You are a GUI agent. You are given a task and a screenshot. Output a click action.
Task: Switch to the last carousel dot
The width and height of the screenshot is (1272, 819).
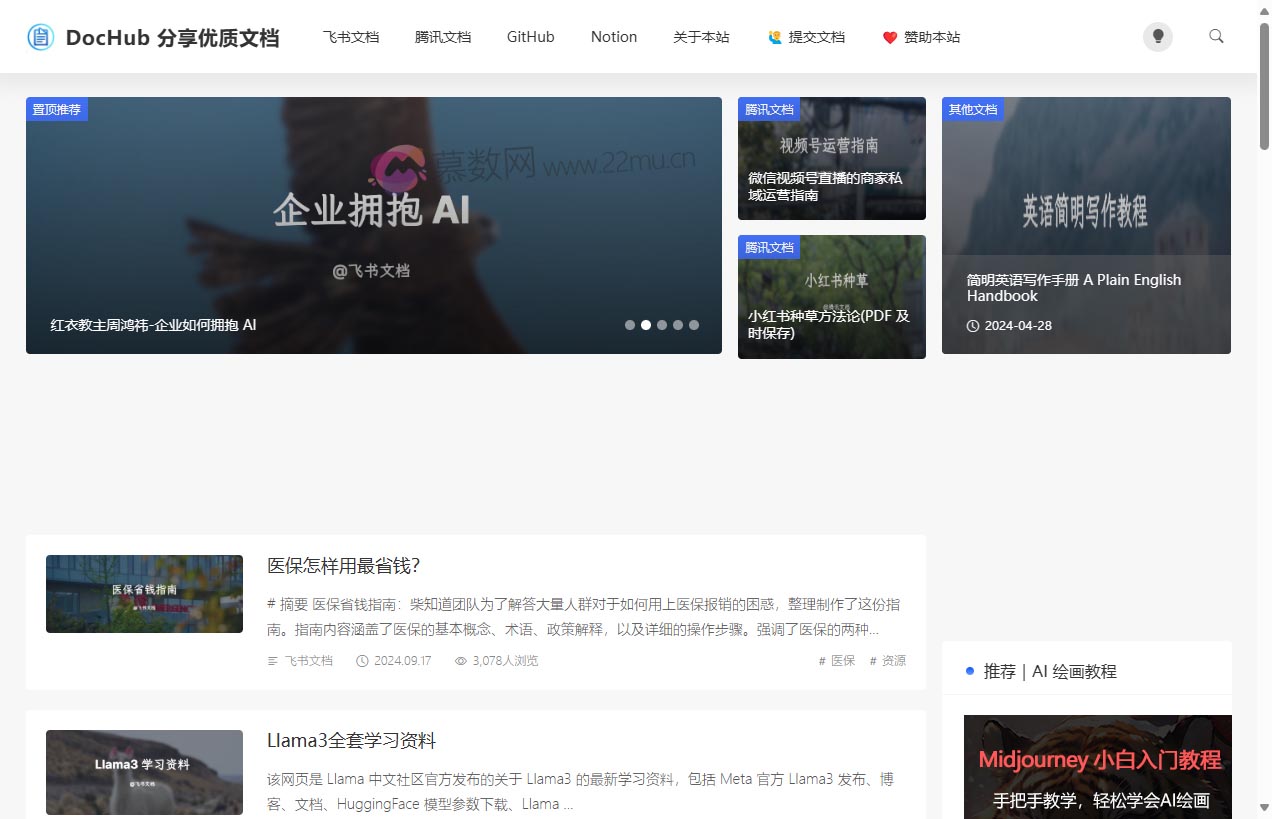coord(694,325)
